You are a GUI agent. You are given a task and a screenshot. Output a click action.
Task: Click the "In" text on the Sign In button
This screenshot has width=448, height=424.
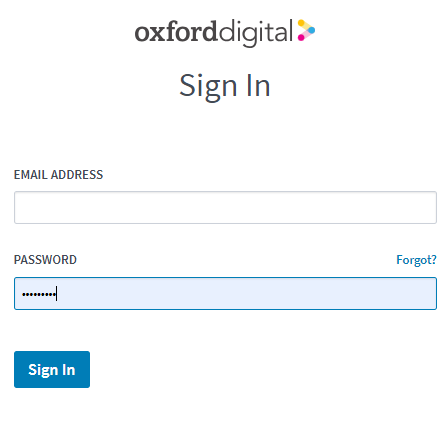coord(69,369)
